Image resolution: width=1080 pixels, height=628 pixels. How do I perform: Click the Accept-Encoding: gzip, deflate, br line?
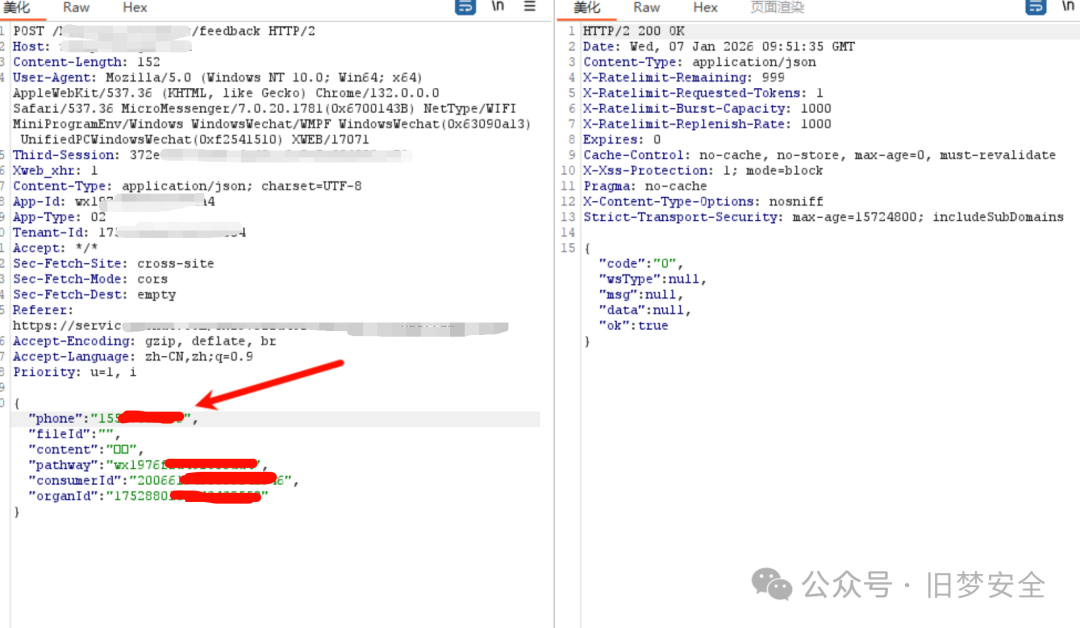[145, 341]
